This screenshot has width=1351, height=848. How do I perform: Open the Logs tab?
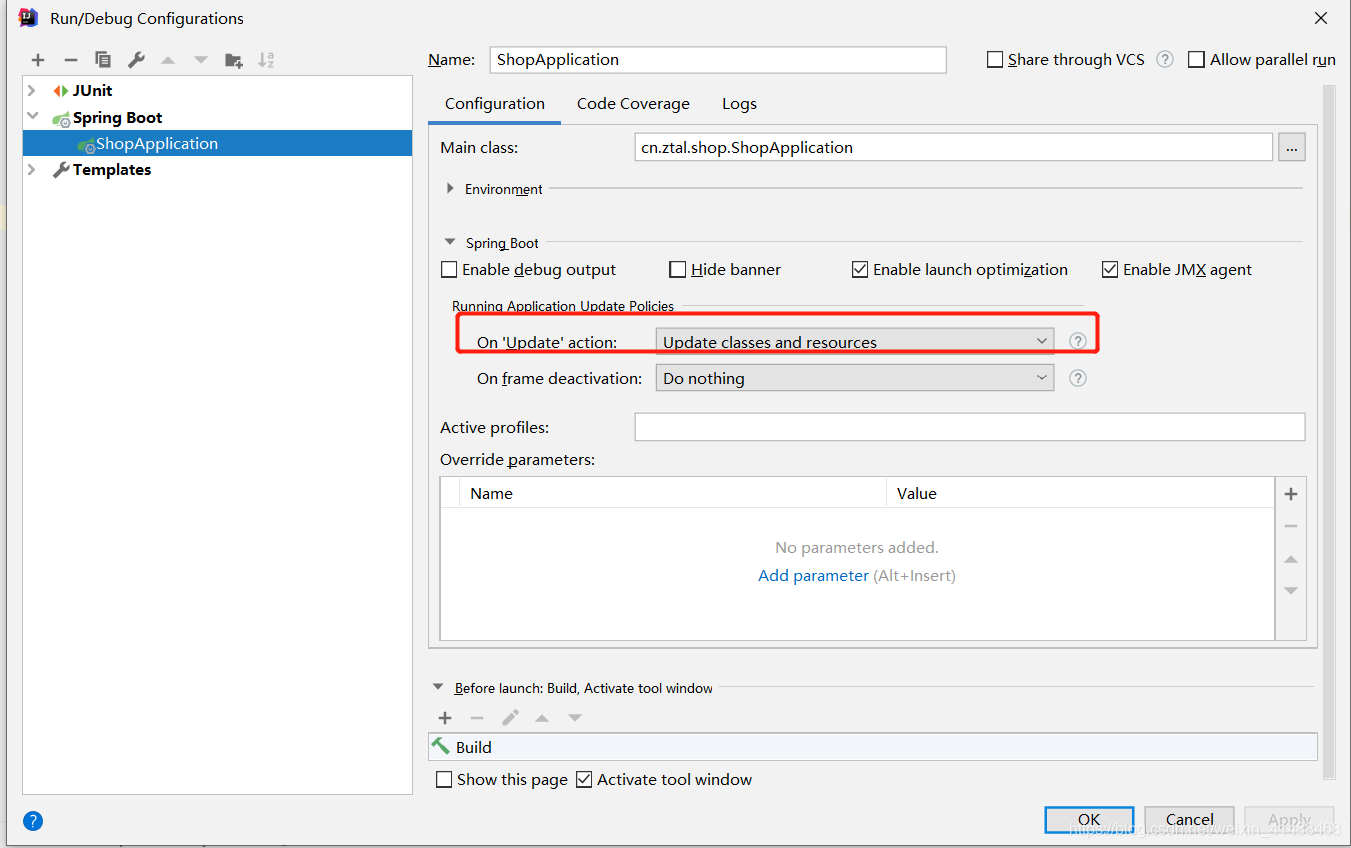point(739,104)
